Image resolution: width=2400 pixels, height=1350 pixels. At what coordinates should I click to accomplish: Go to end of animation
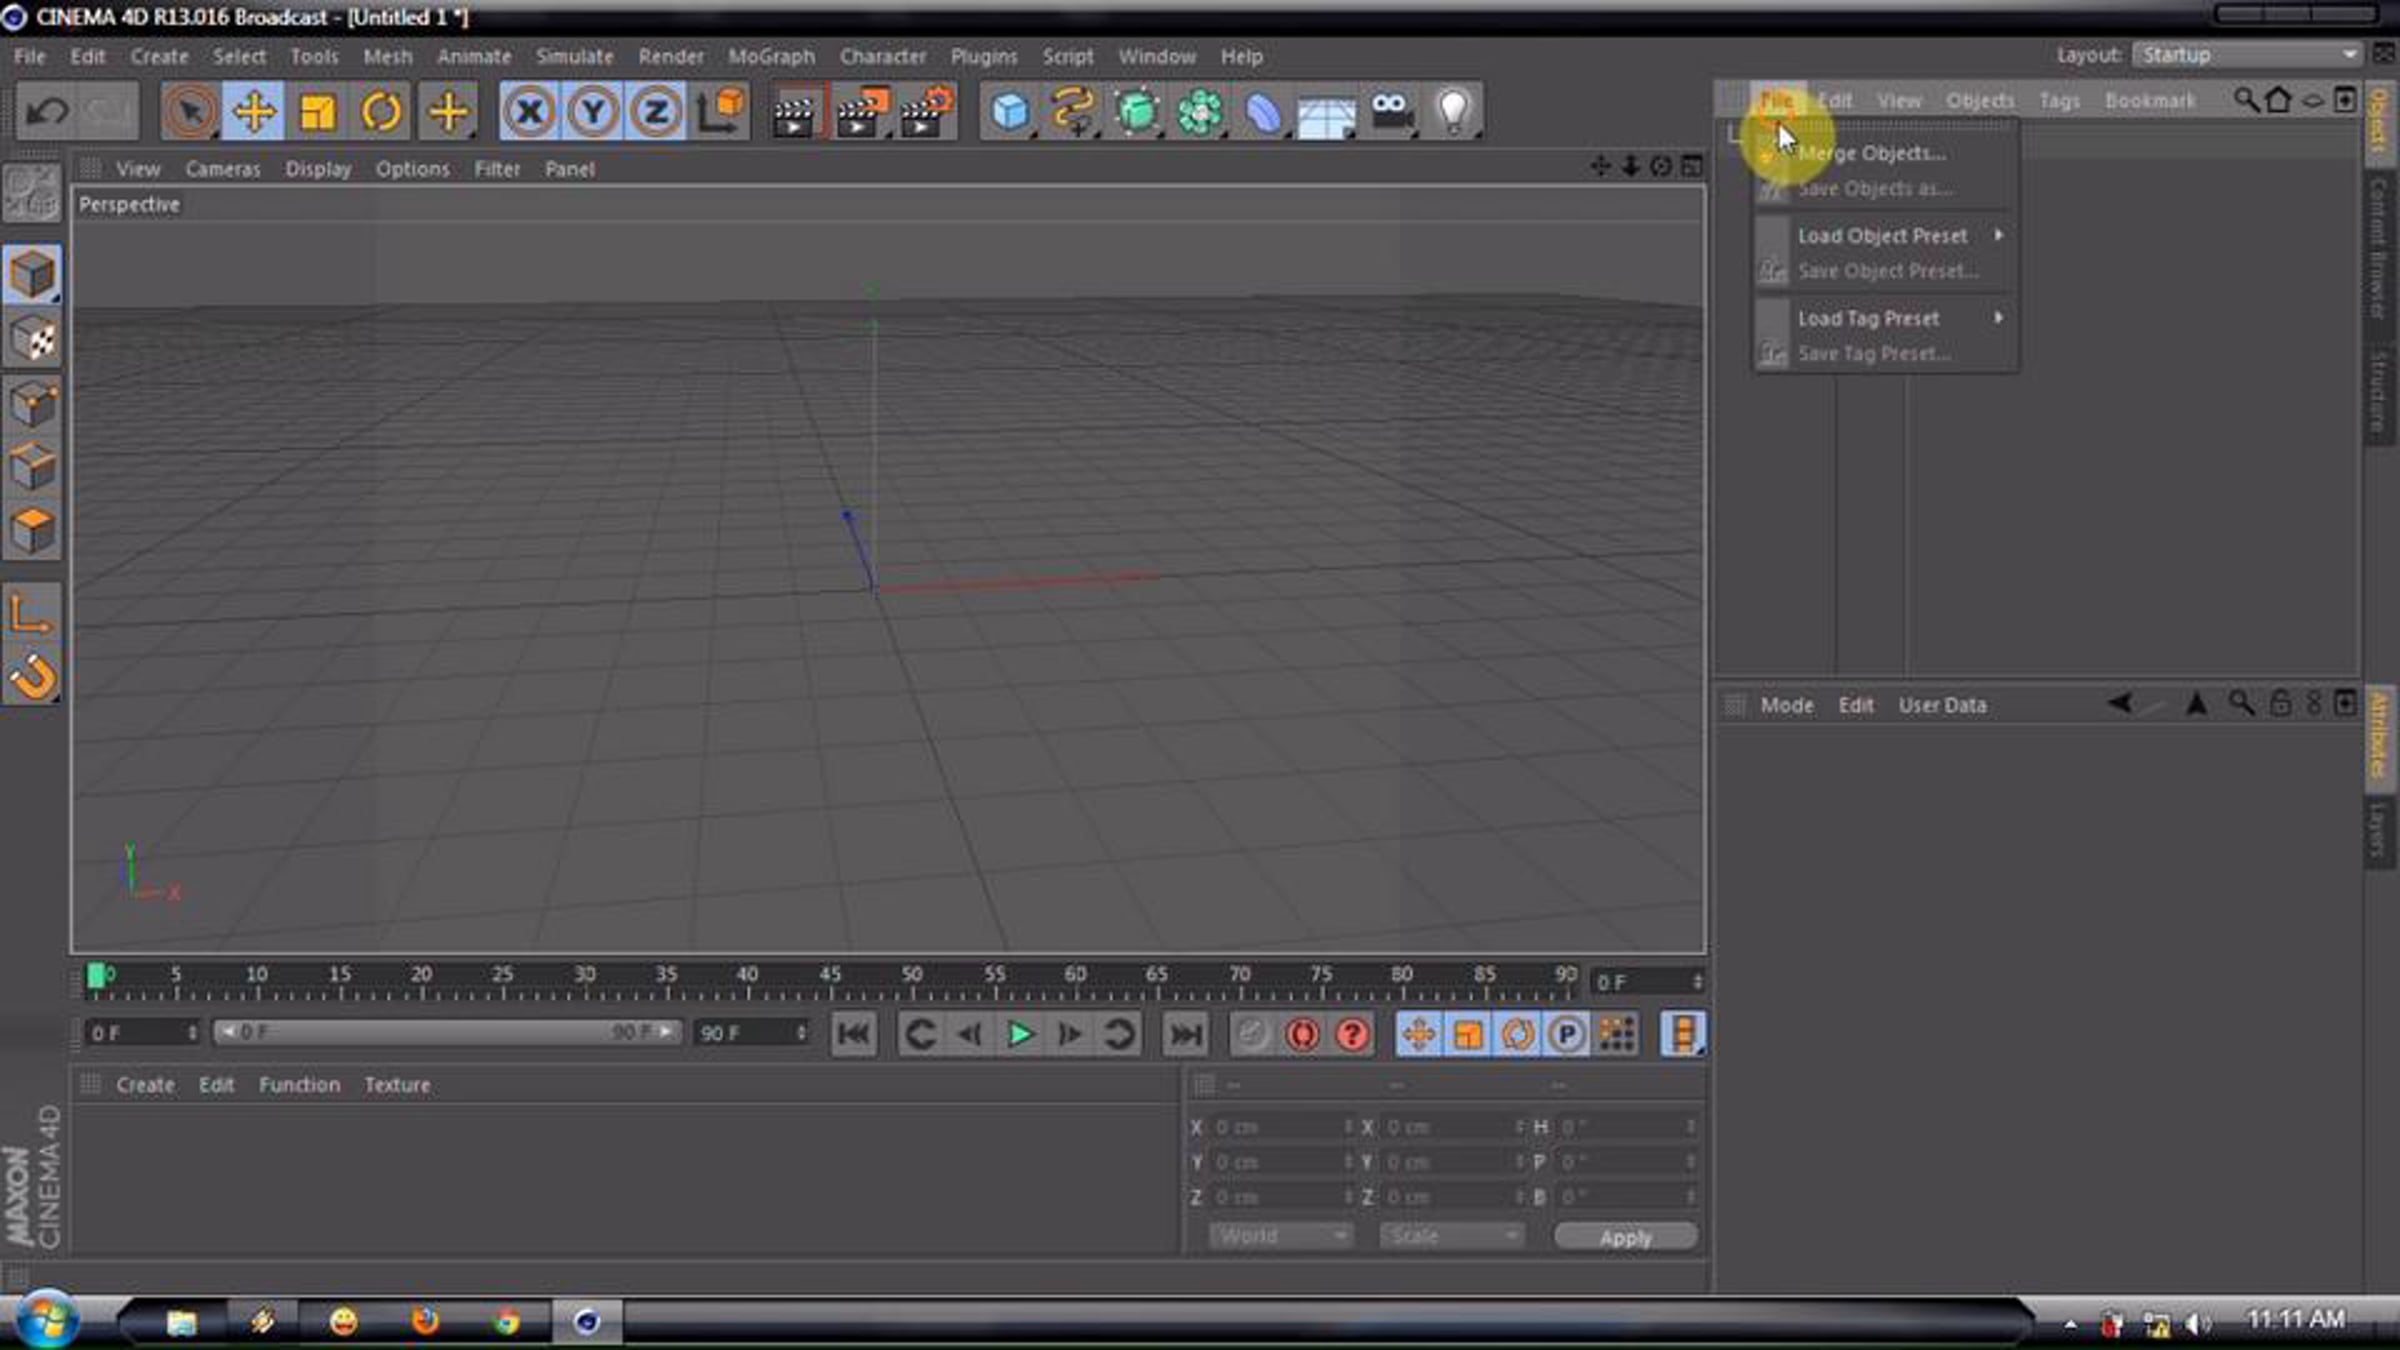pyautogui.click(x=1186, y=1034)
